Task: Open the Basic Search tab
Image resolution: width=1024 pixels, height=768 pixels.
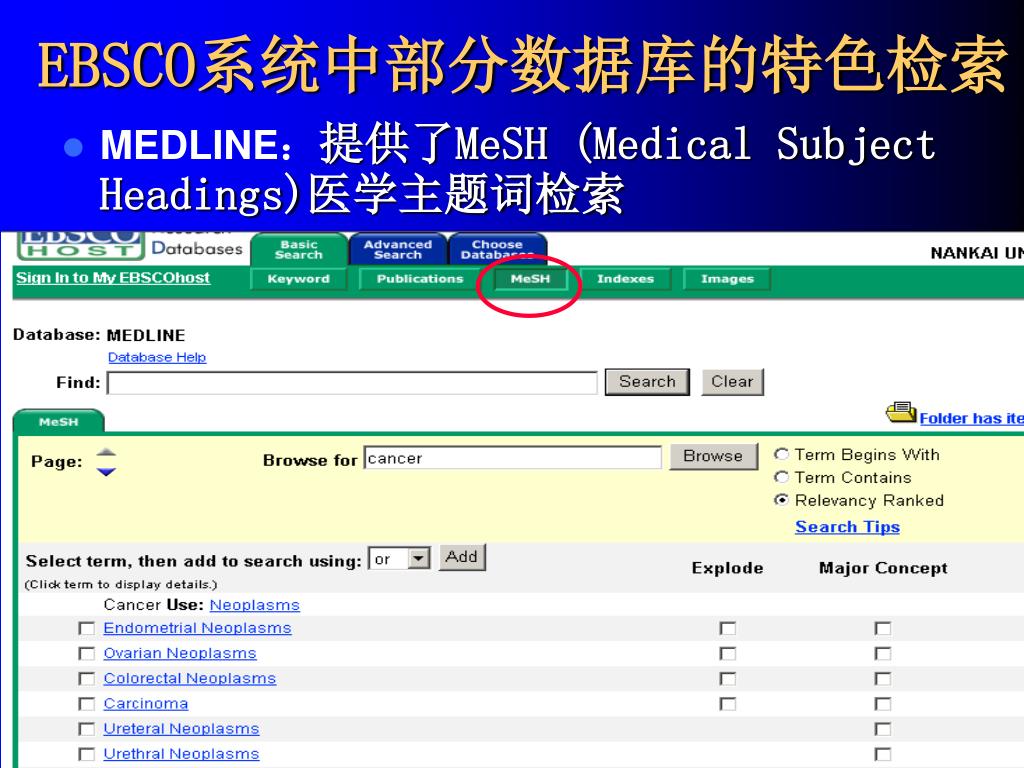Action: (x=298, y=249)
